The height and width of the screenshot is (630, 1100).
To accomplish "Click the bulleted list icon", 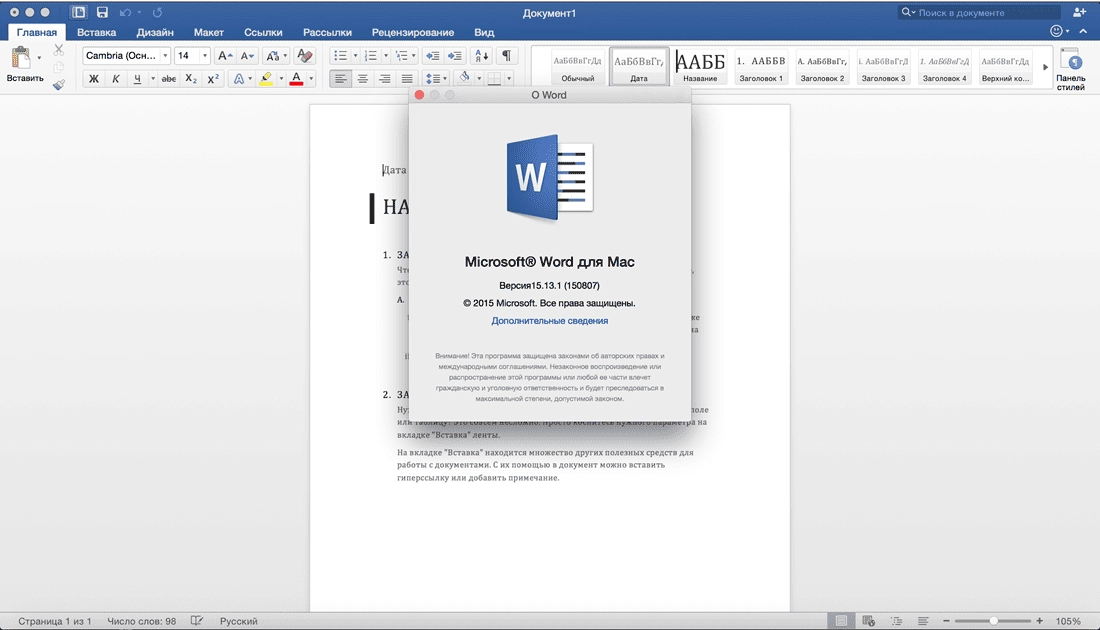I will click(340, 55).
